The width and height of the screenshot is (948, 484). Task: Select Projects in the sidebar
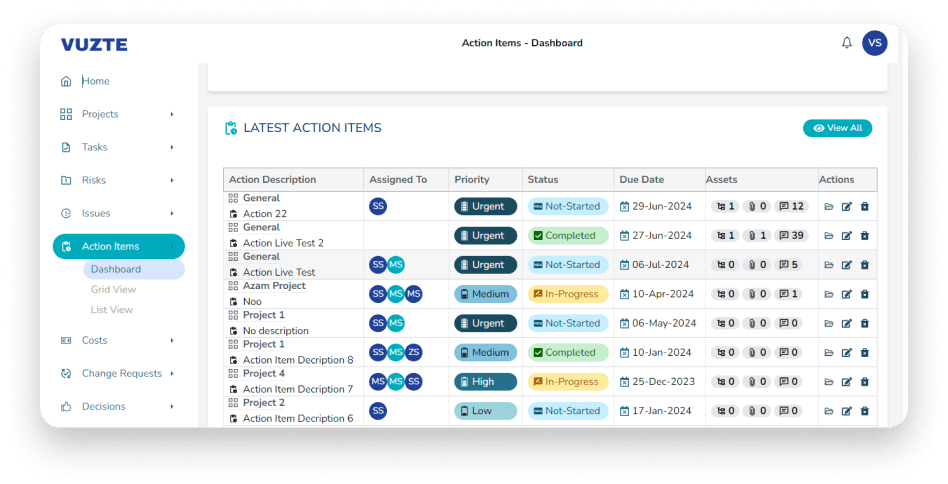100,114
